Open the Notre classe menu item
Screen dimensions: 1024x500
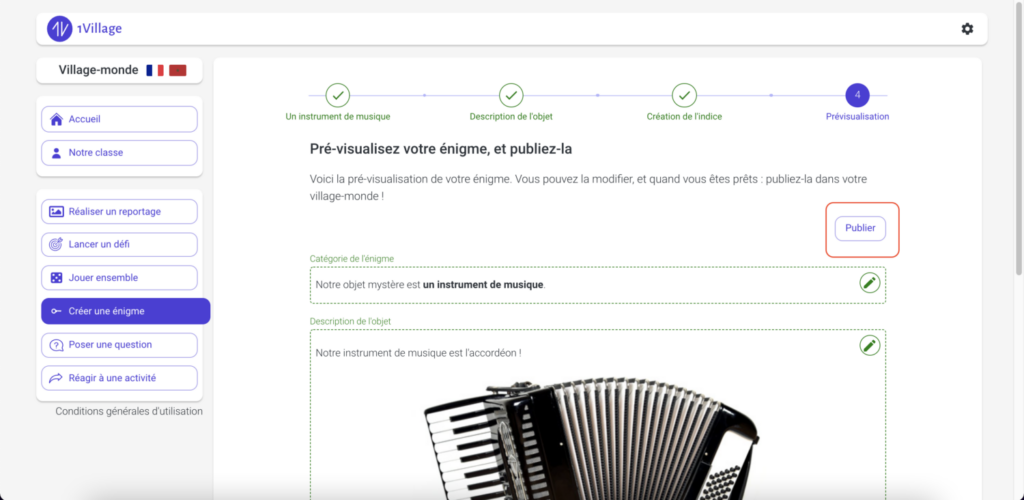119,153
